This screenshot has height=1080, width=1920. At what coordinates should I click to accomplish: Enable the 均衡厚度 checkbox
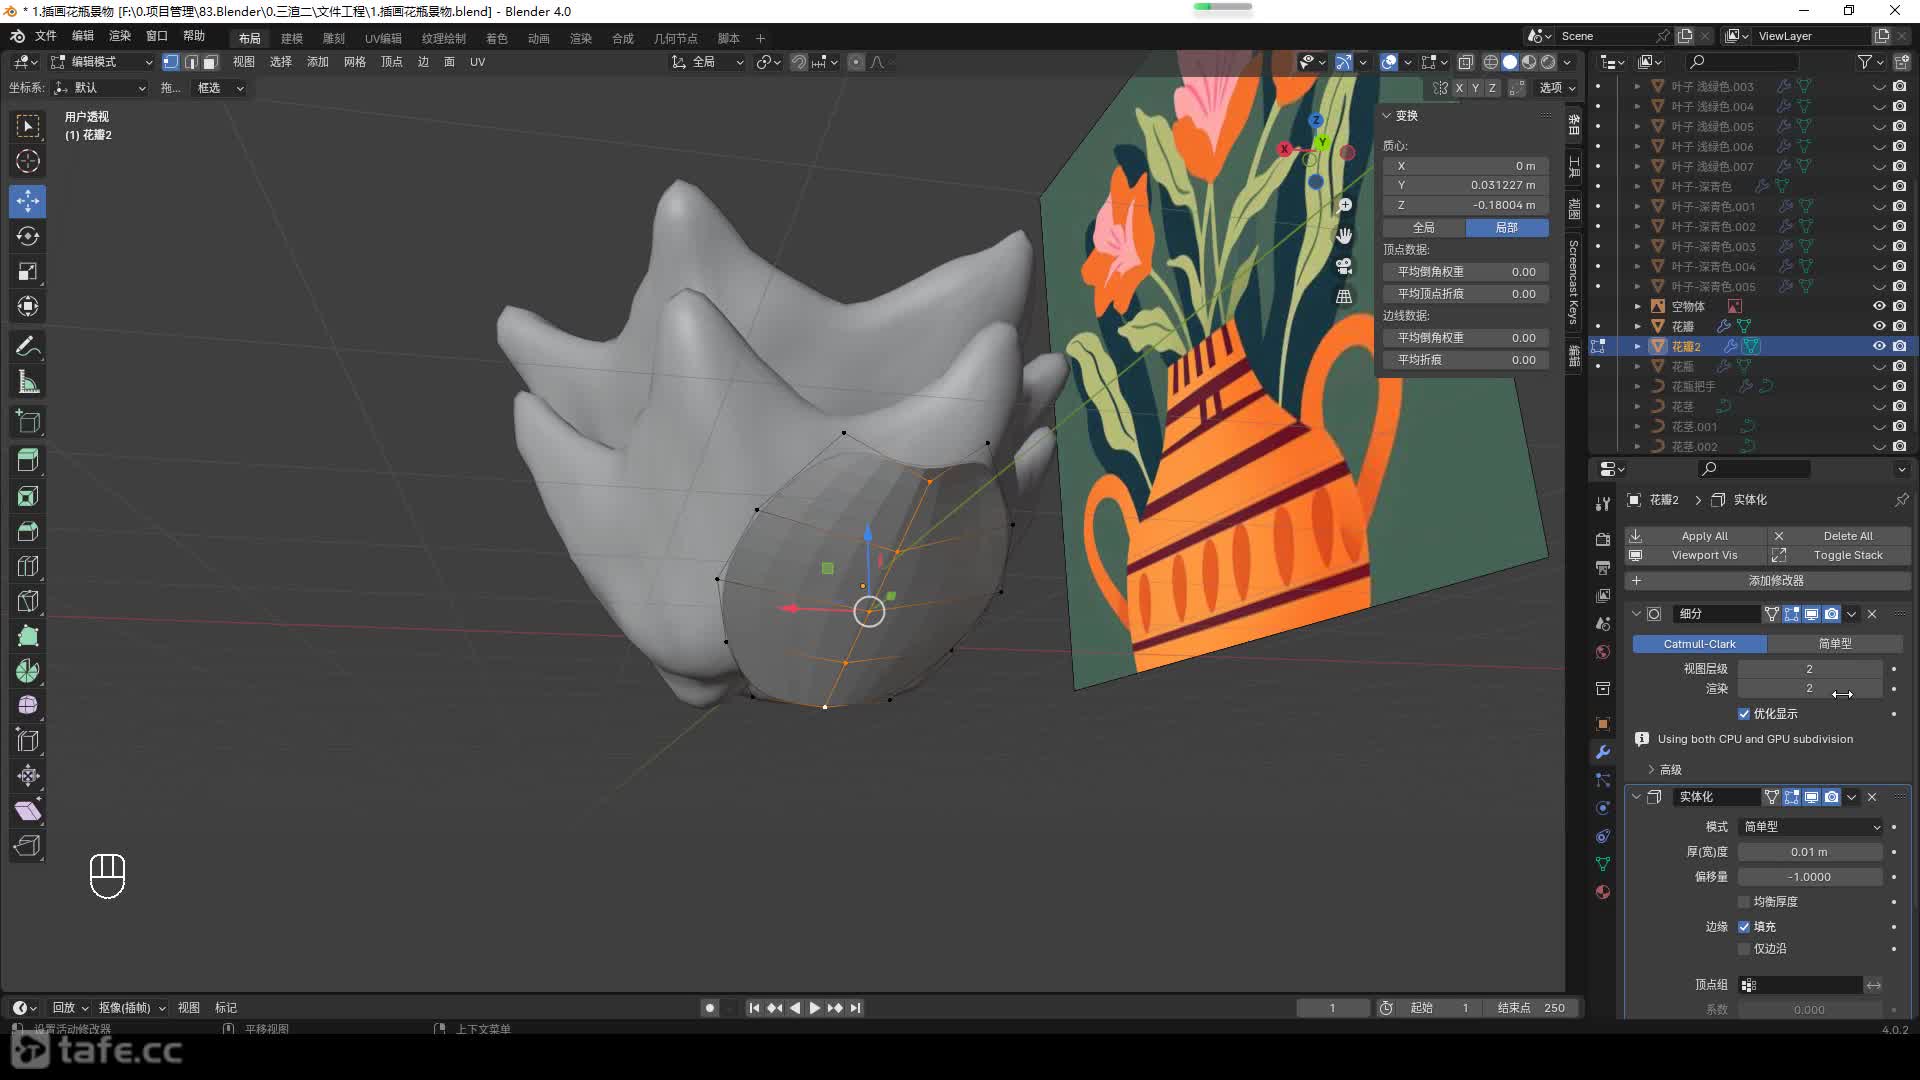pyautogui.click(x=1744, y=902)
